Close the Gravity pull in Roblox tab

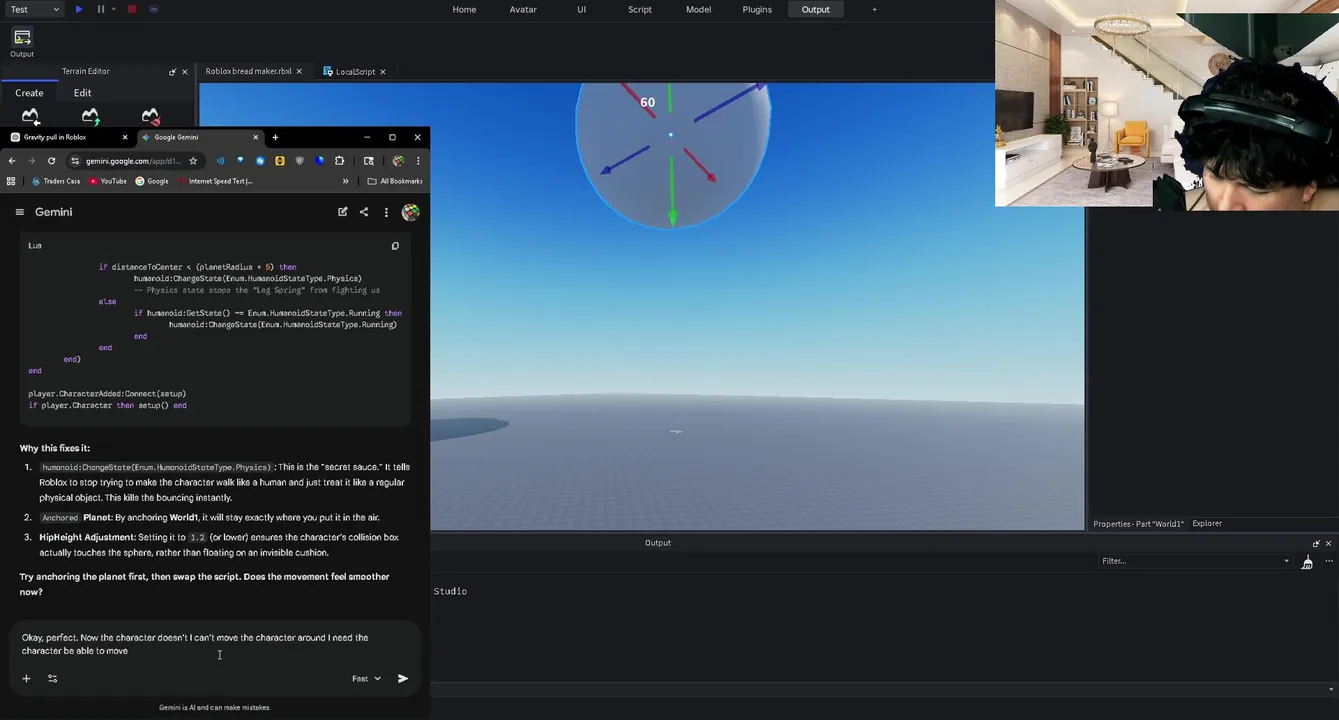[125, 137]
